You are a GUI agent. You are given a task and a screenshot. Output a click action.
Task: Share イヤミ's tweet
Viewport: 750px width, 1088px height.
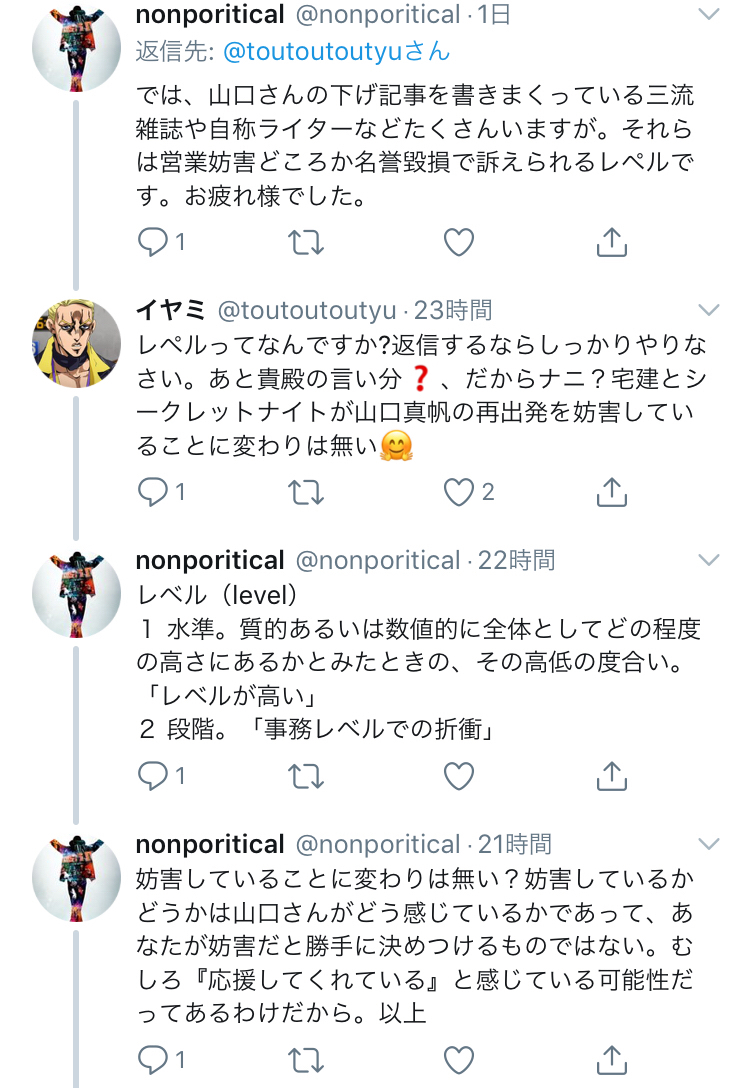(x=611, y=492)
